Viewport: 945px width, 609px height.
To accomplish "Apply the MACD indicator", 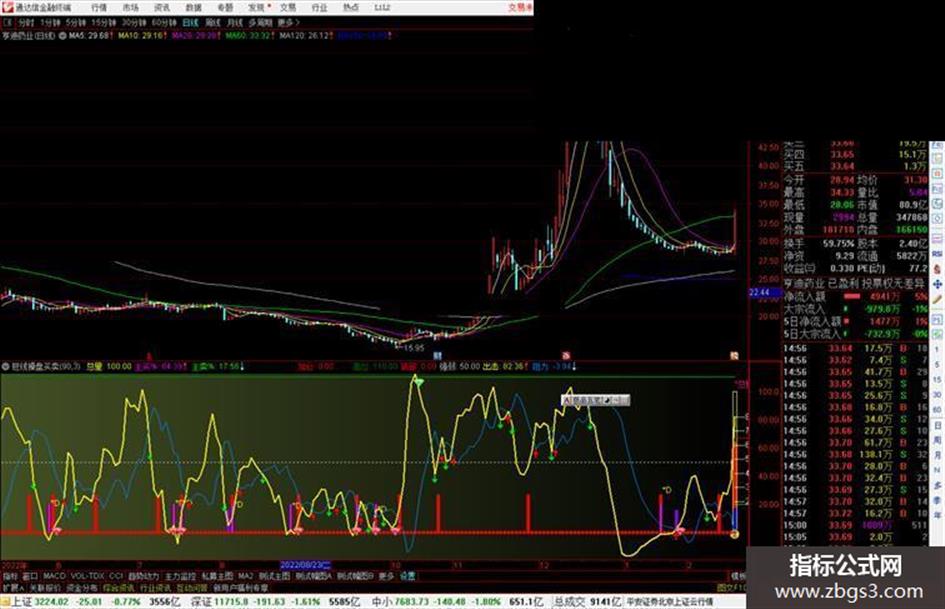I will pyautogui.click(x=54, y=576).
